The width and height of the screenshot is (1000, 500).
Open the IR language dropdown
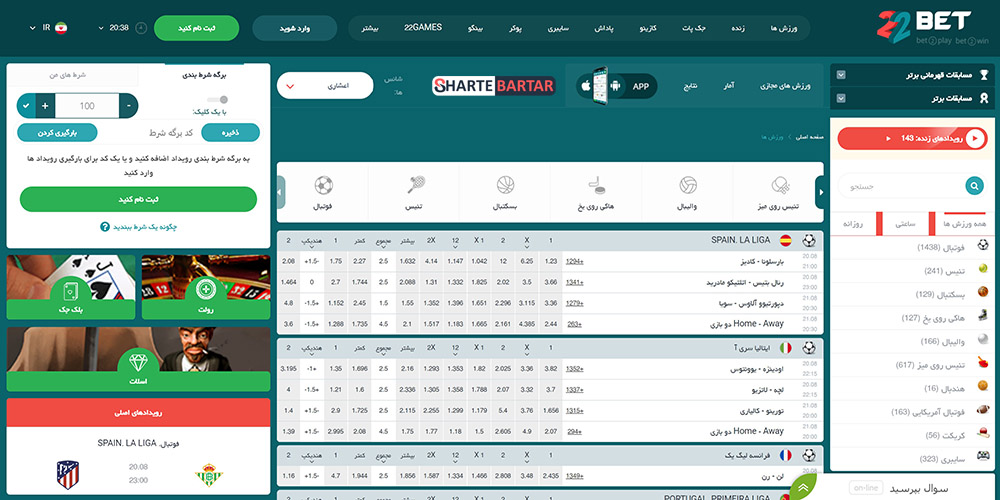(33, 27)
